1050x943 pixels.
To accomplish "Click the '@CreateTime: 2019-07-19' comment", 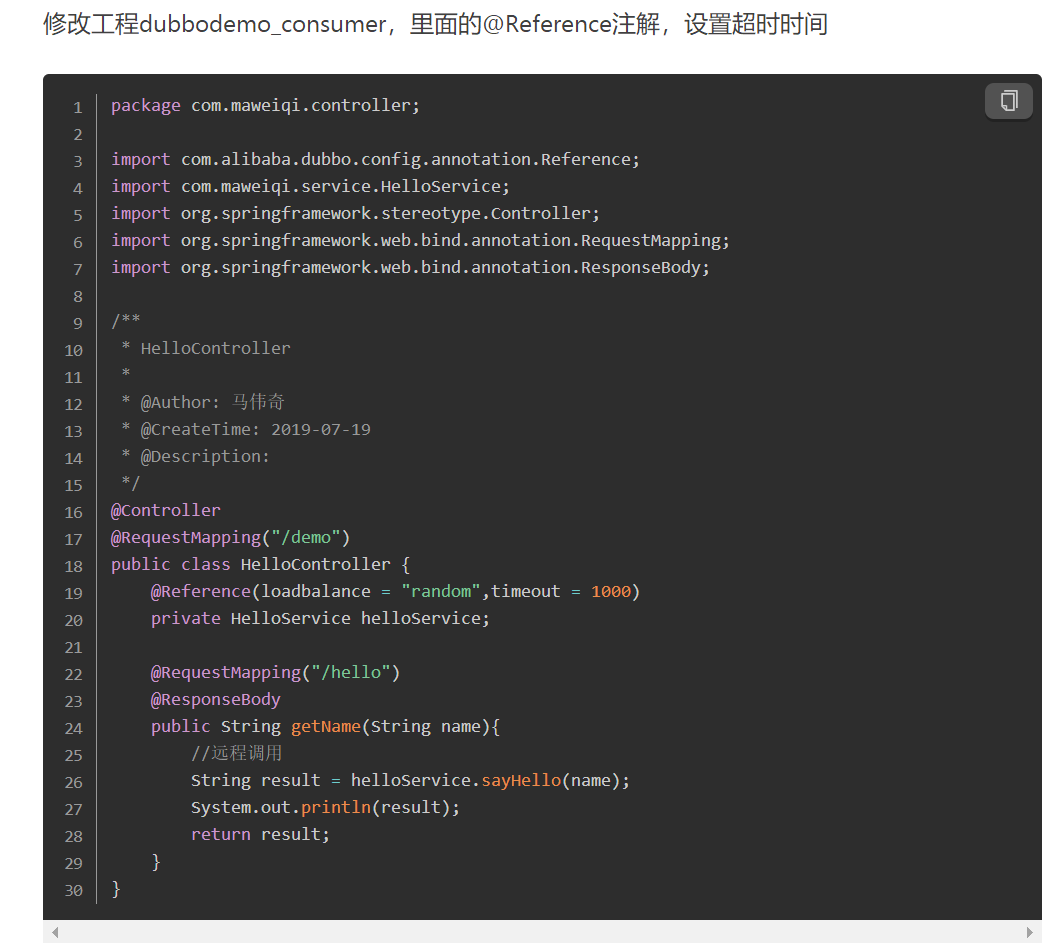I will pos(246,429).
